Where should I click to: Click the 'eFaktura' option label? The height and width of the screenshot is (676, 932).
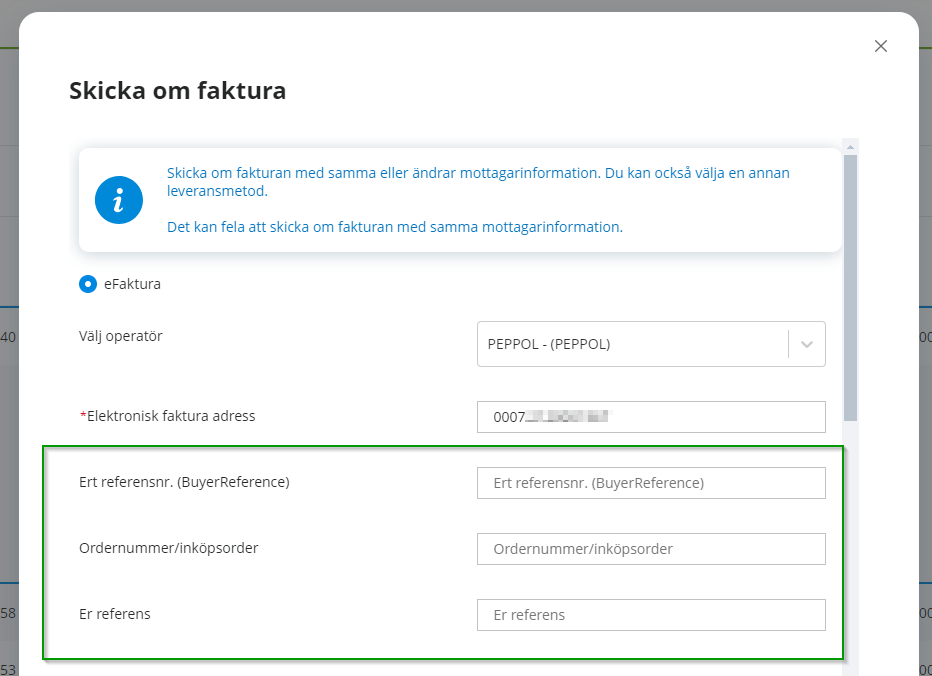pyautogui.click(x=133, y=284)
